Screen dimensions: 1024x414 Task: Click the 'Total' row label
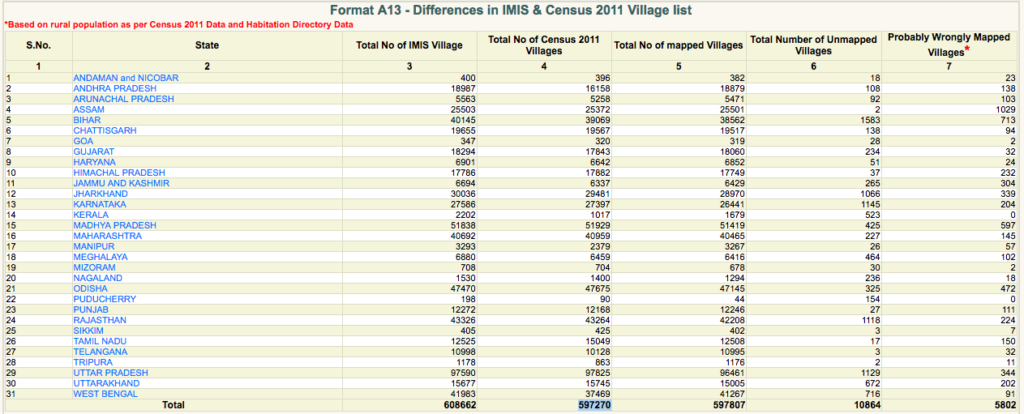click(x=172, y=406)
